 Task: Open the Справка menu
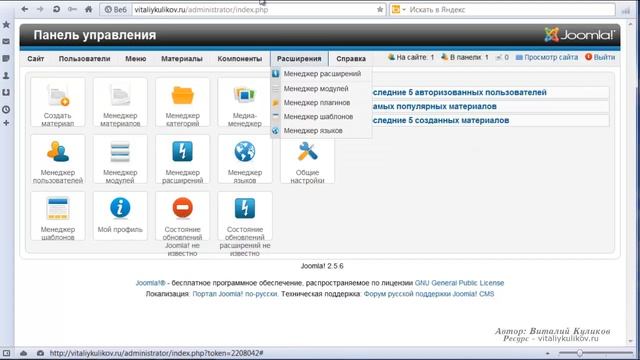pyautogui.click(x=351, y=59)
